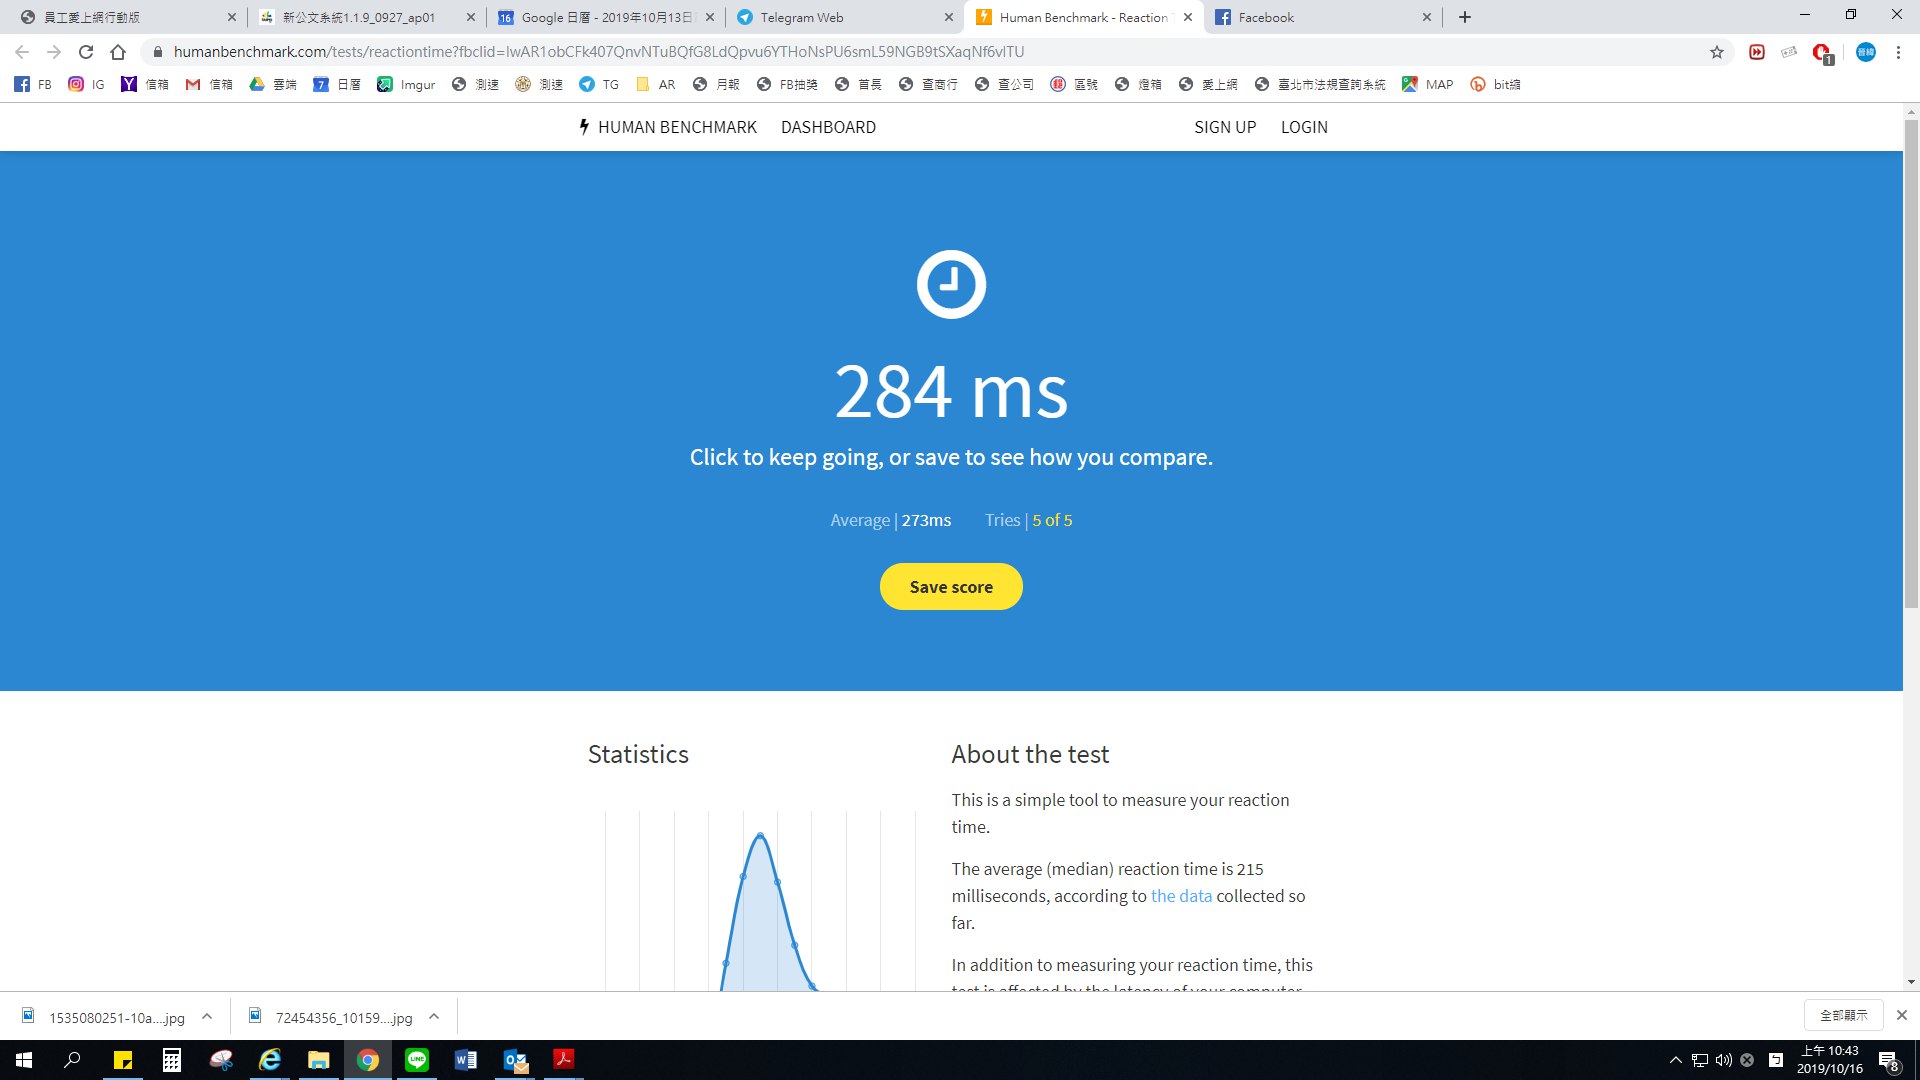The width and height of the screenshot is (1920, 1080).
Task: Open the Imgur bookmark
Action: [x=406, y=85]
